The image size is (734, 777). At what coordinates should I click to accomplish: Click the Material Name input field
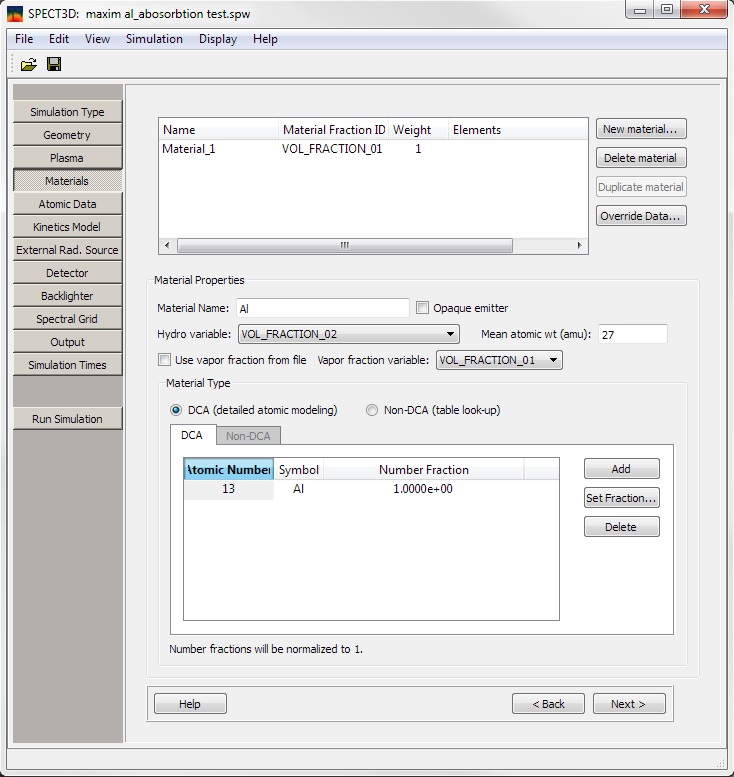pos(322,308)
